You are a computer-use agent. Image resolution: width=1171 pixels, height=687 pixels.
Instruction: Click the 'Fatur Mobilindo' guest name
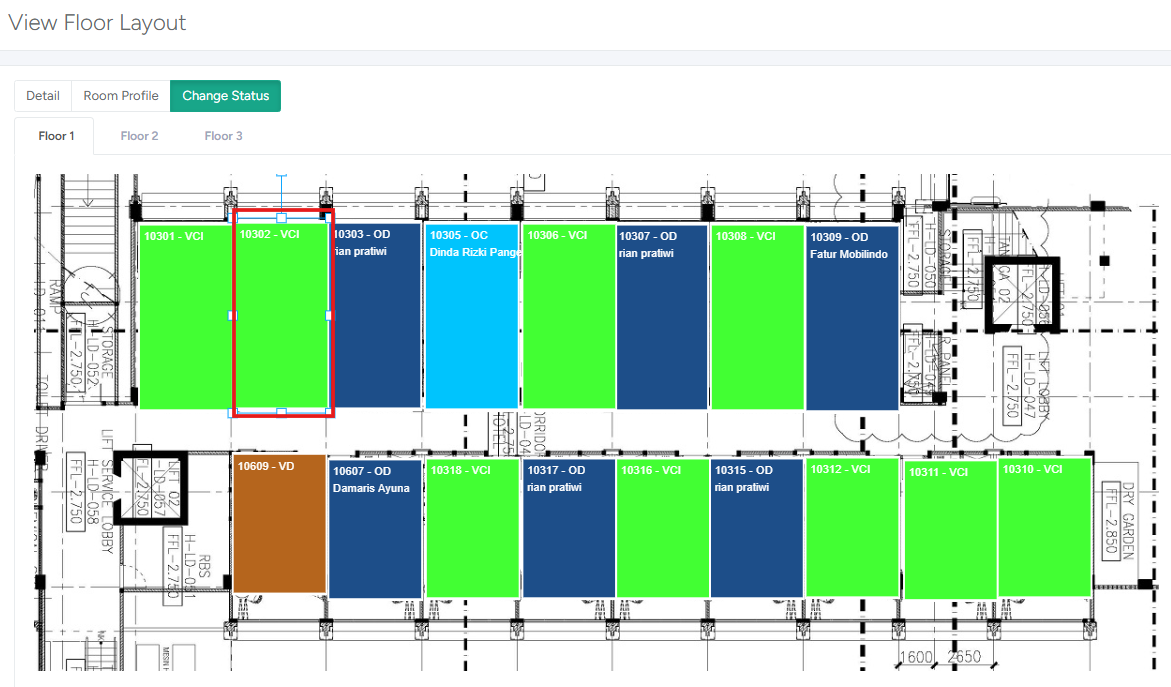coord(848,255)
